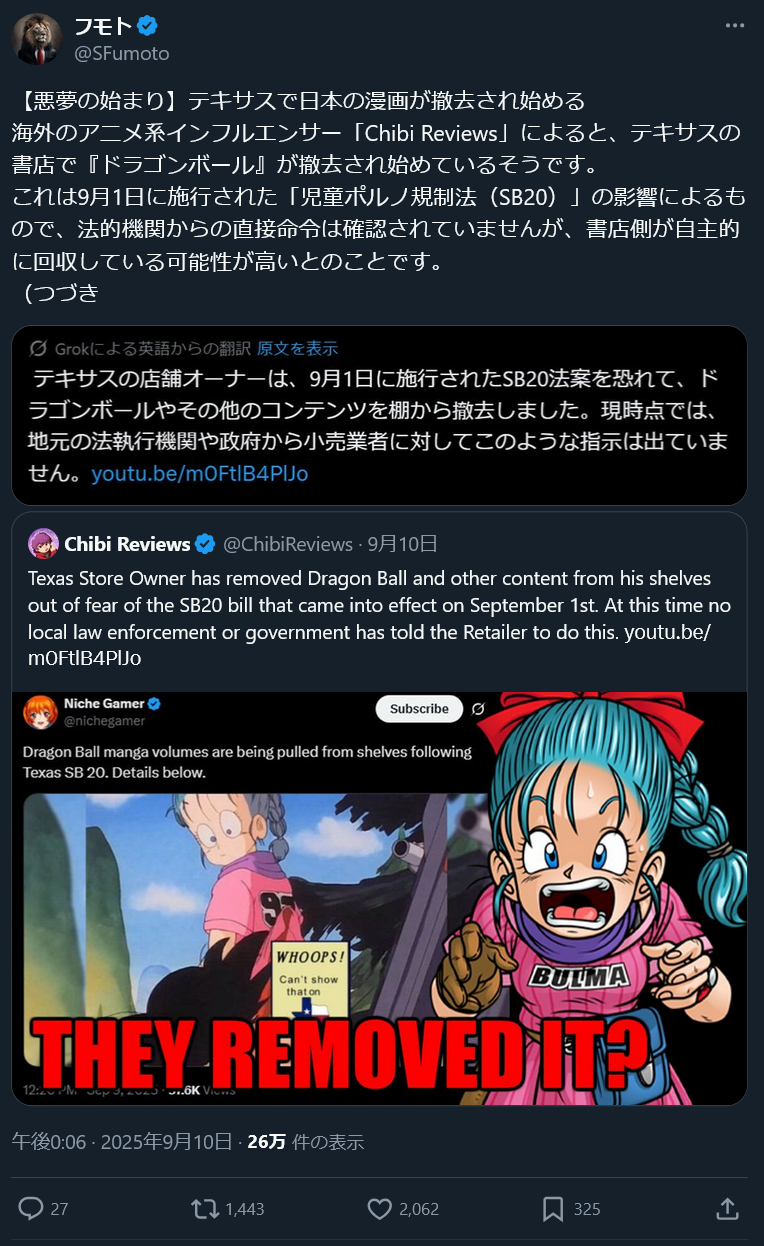The height and width of the screenshot is (1246, 764).
Task: Open the three-dot more options menu
Action: coord(734,26)
